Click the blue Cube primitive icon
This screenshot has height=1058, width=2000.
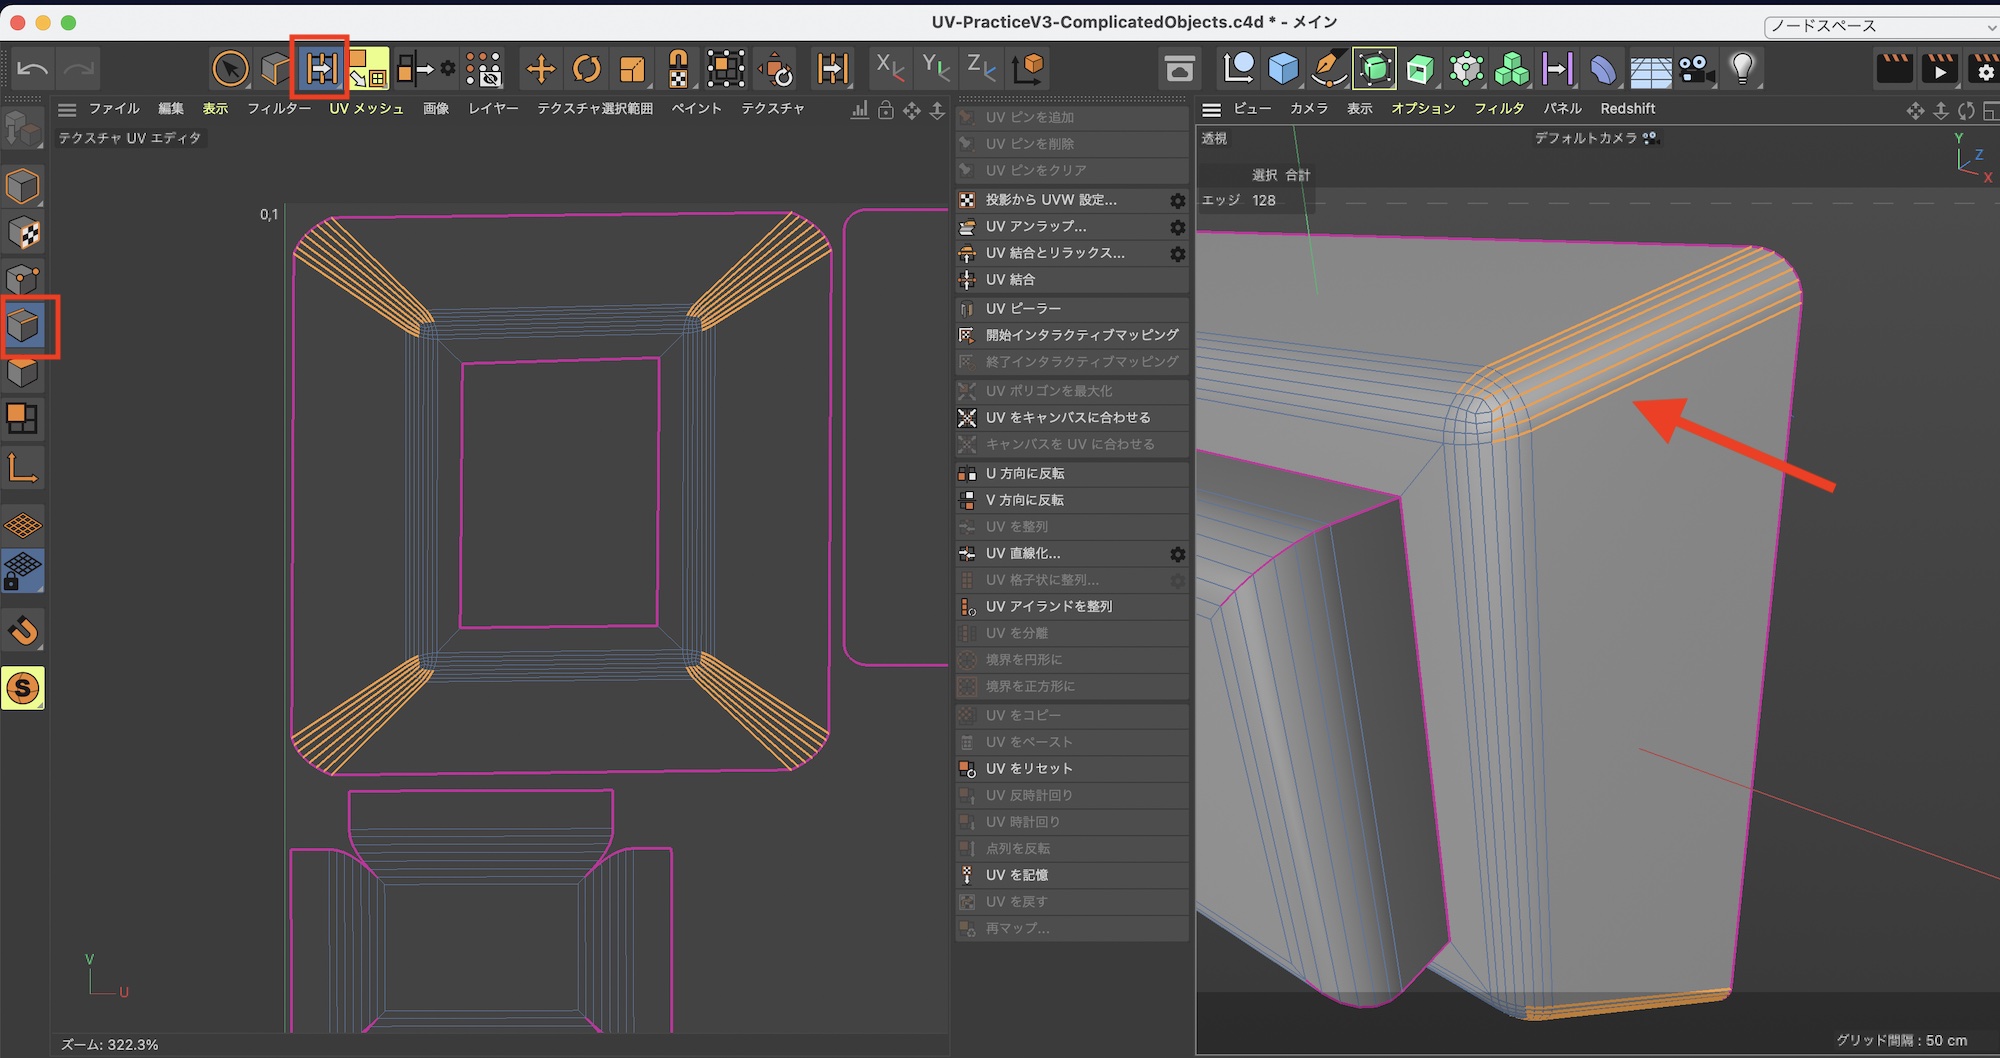point(1283,68)
